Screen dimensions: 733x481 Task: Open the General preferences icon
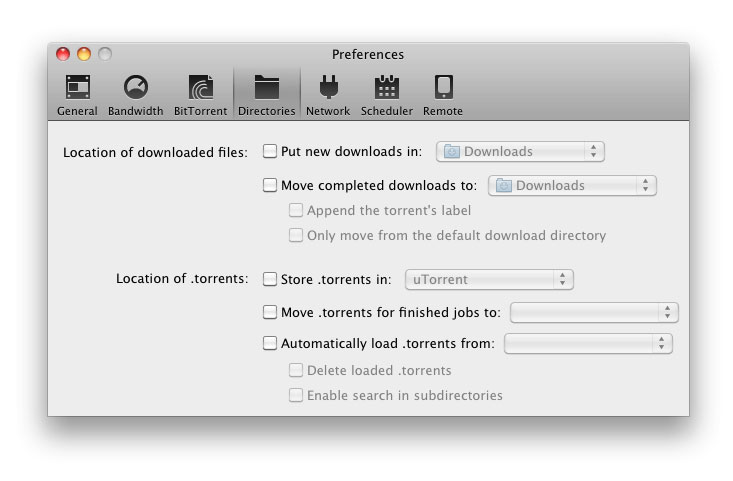pos(77,87)
